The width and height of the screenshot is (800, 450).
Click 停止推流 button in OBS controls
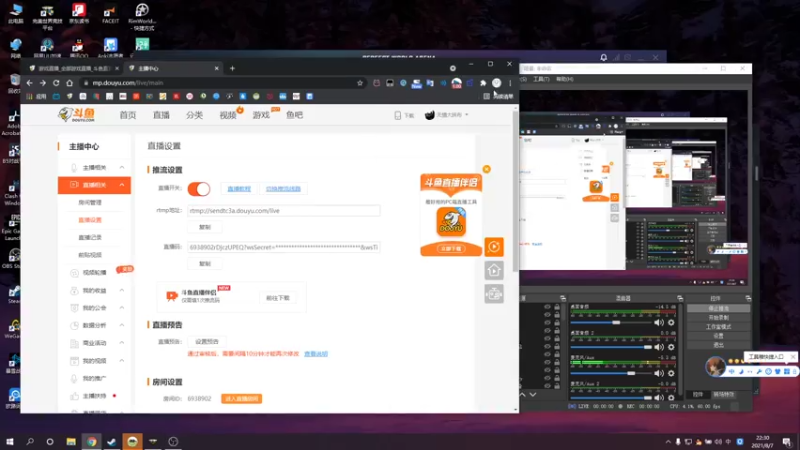(x=718, y=308)
